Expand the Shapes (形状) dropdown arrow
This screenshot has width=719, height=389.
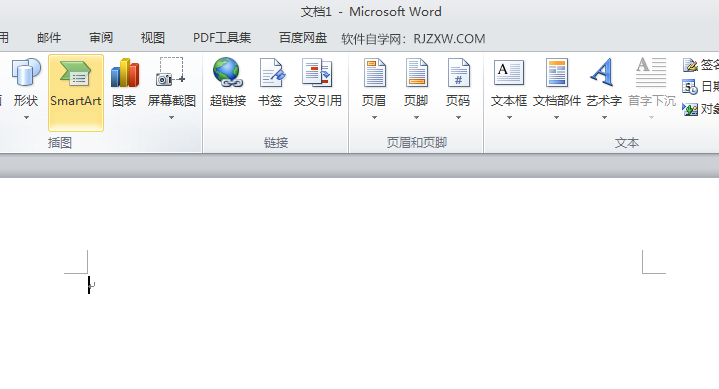(x=26, y=118)
